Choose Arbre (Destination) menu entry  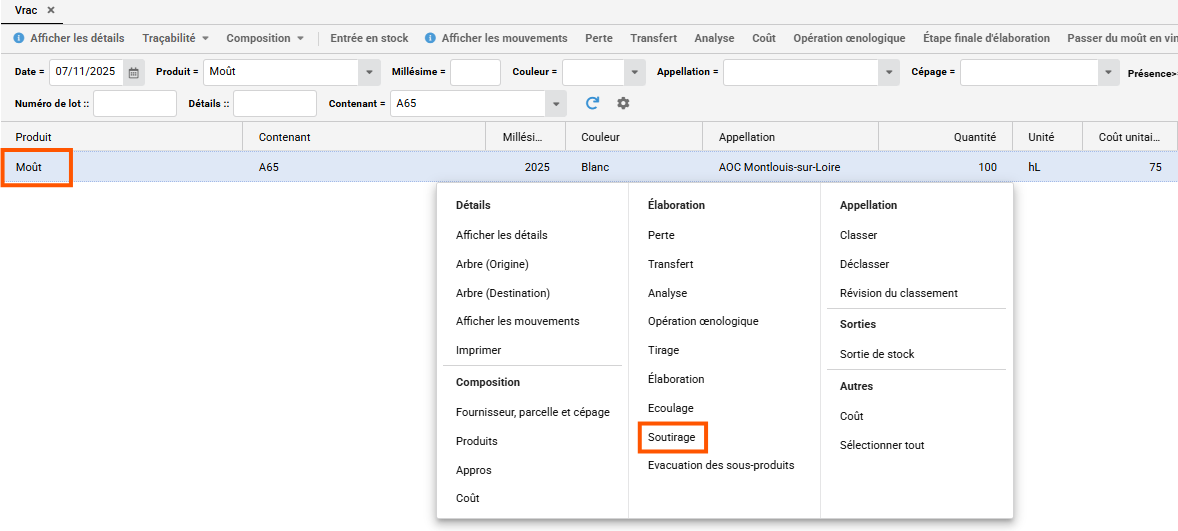coord(503,293)
